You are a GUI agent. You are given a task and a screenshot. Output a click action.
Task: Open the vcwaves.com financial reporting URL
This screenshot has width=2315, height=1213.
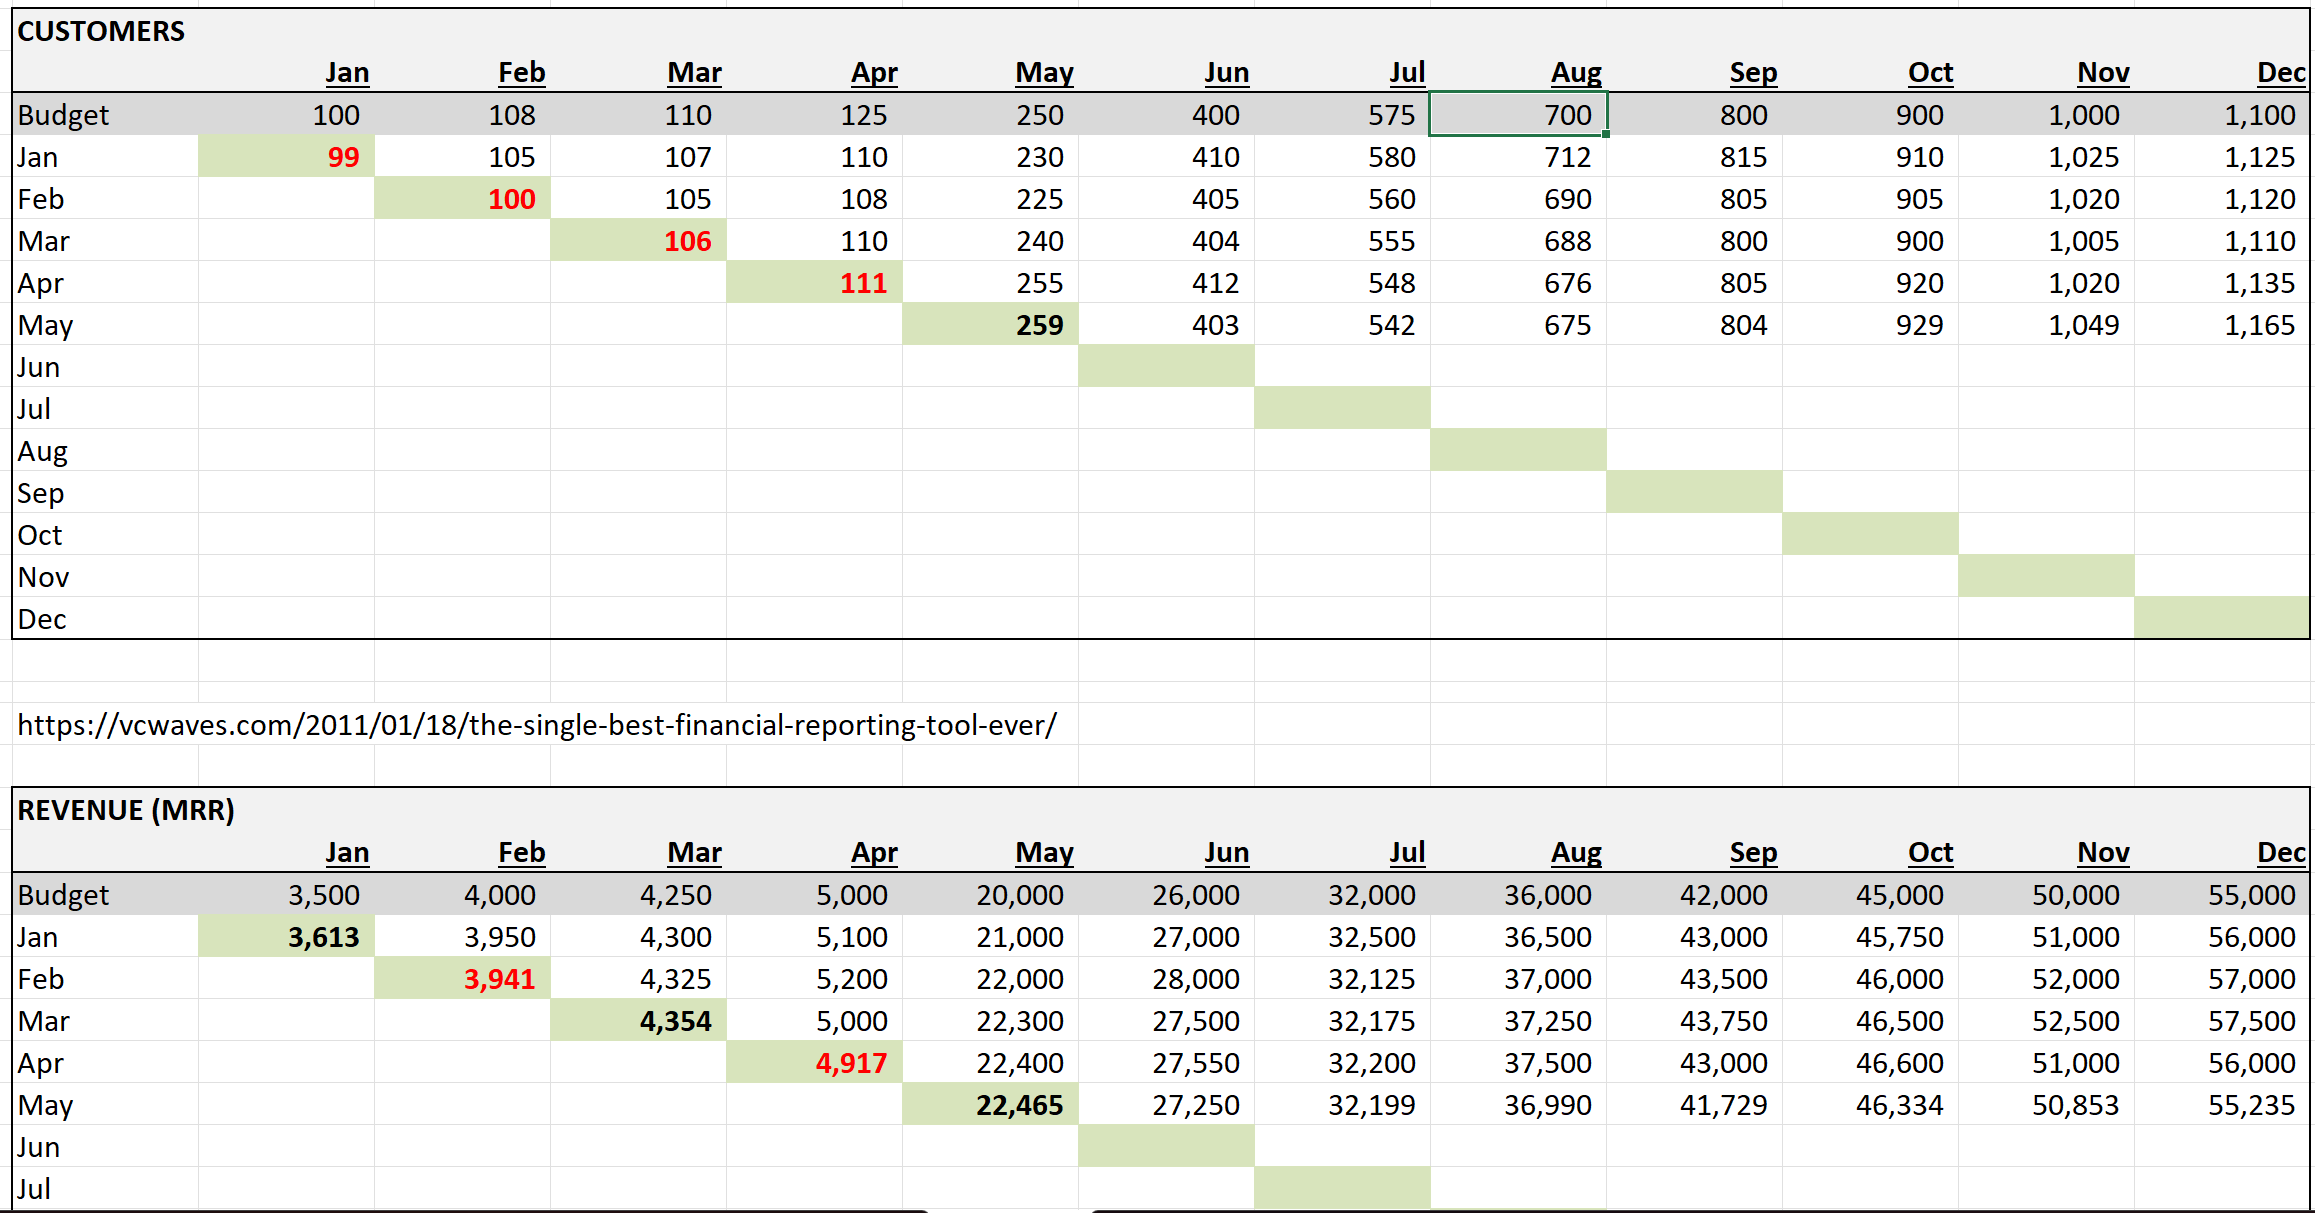pos(537,725)
